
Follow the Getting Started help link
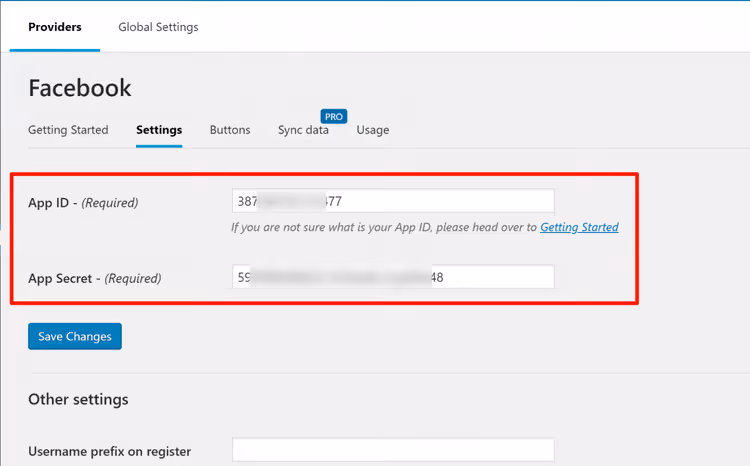tap(579, 227)
